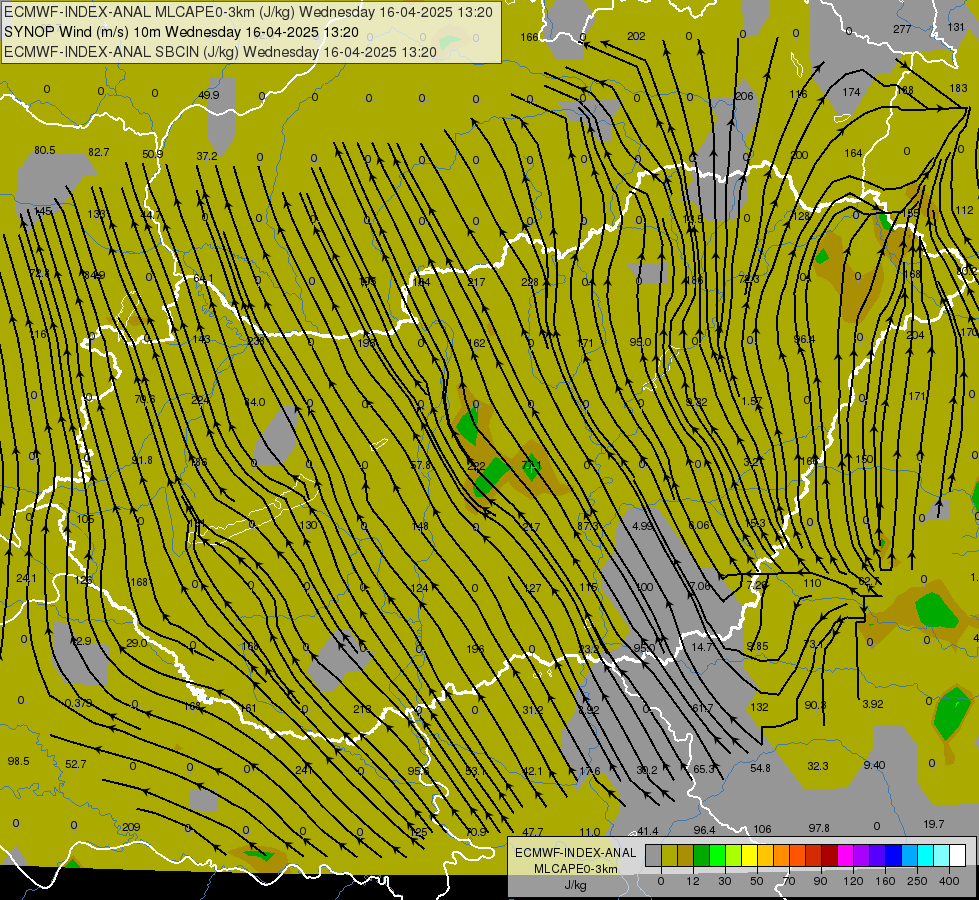979x900 pixels.
Task: Click the '196' value on the map
Action: [475, 649]
